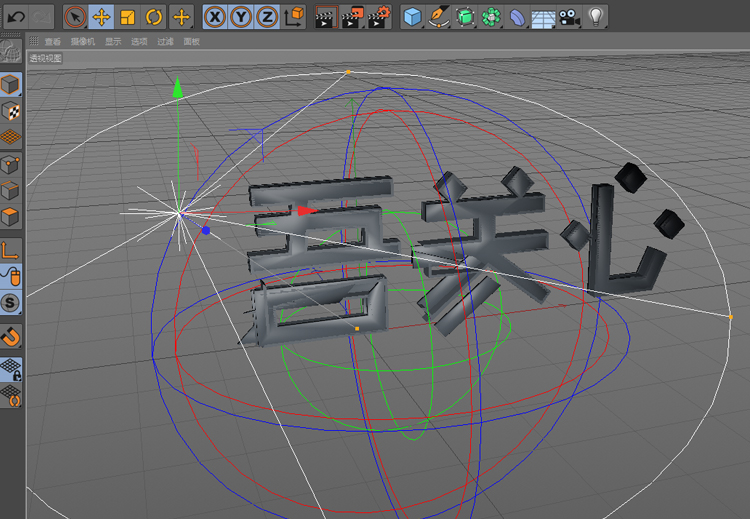750x519 pixels.
Task: Switch to Points mode
Action: point(11,165)
